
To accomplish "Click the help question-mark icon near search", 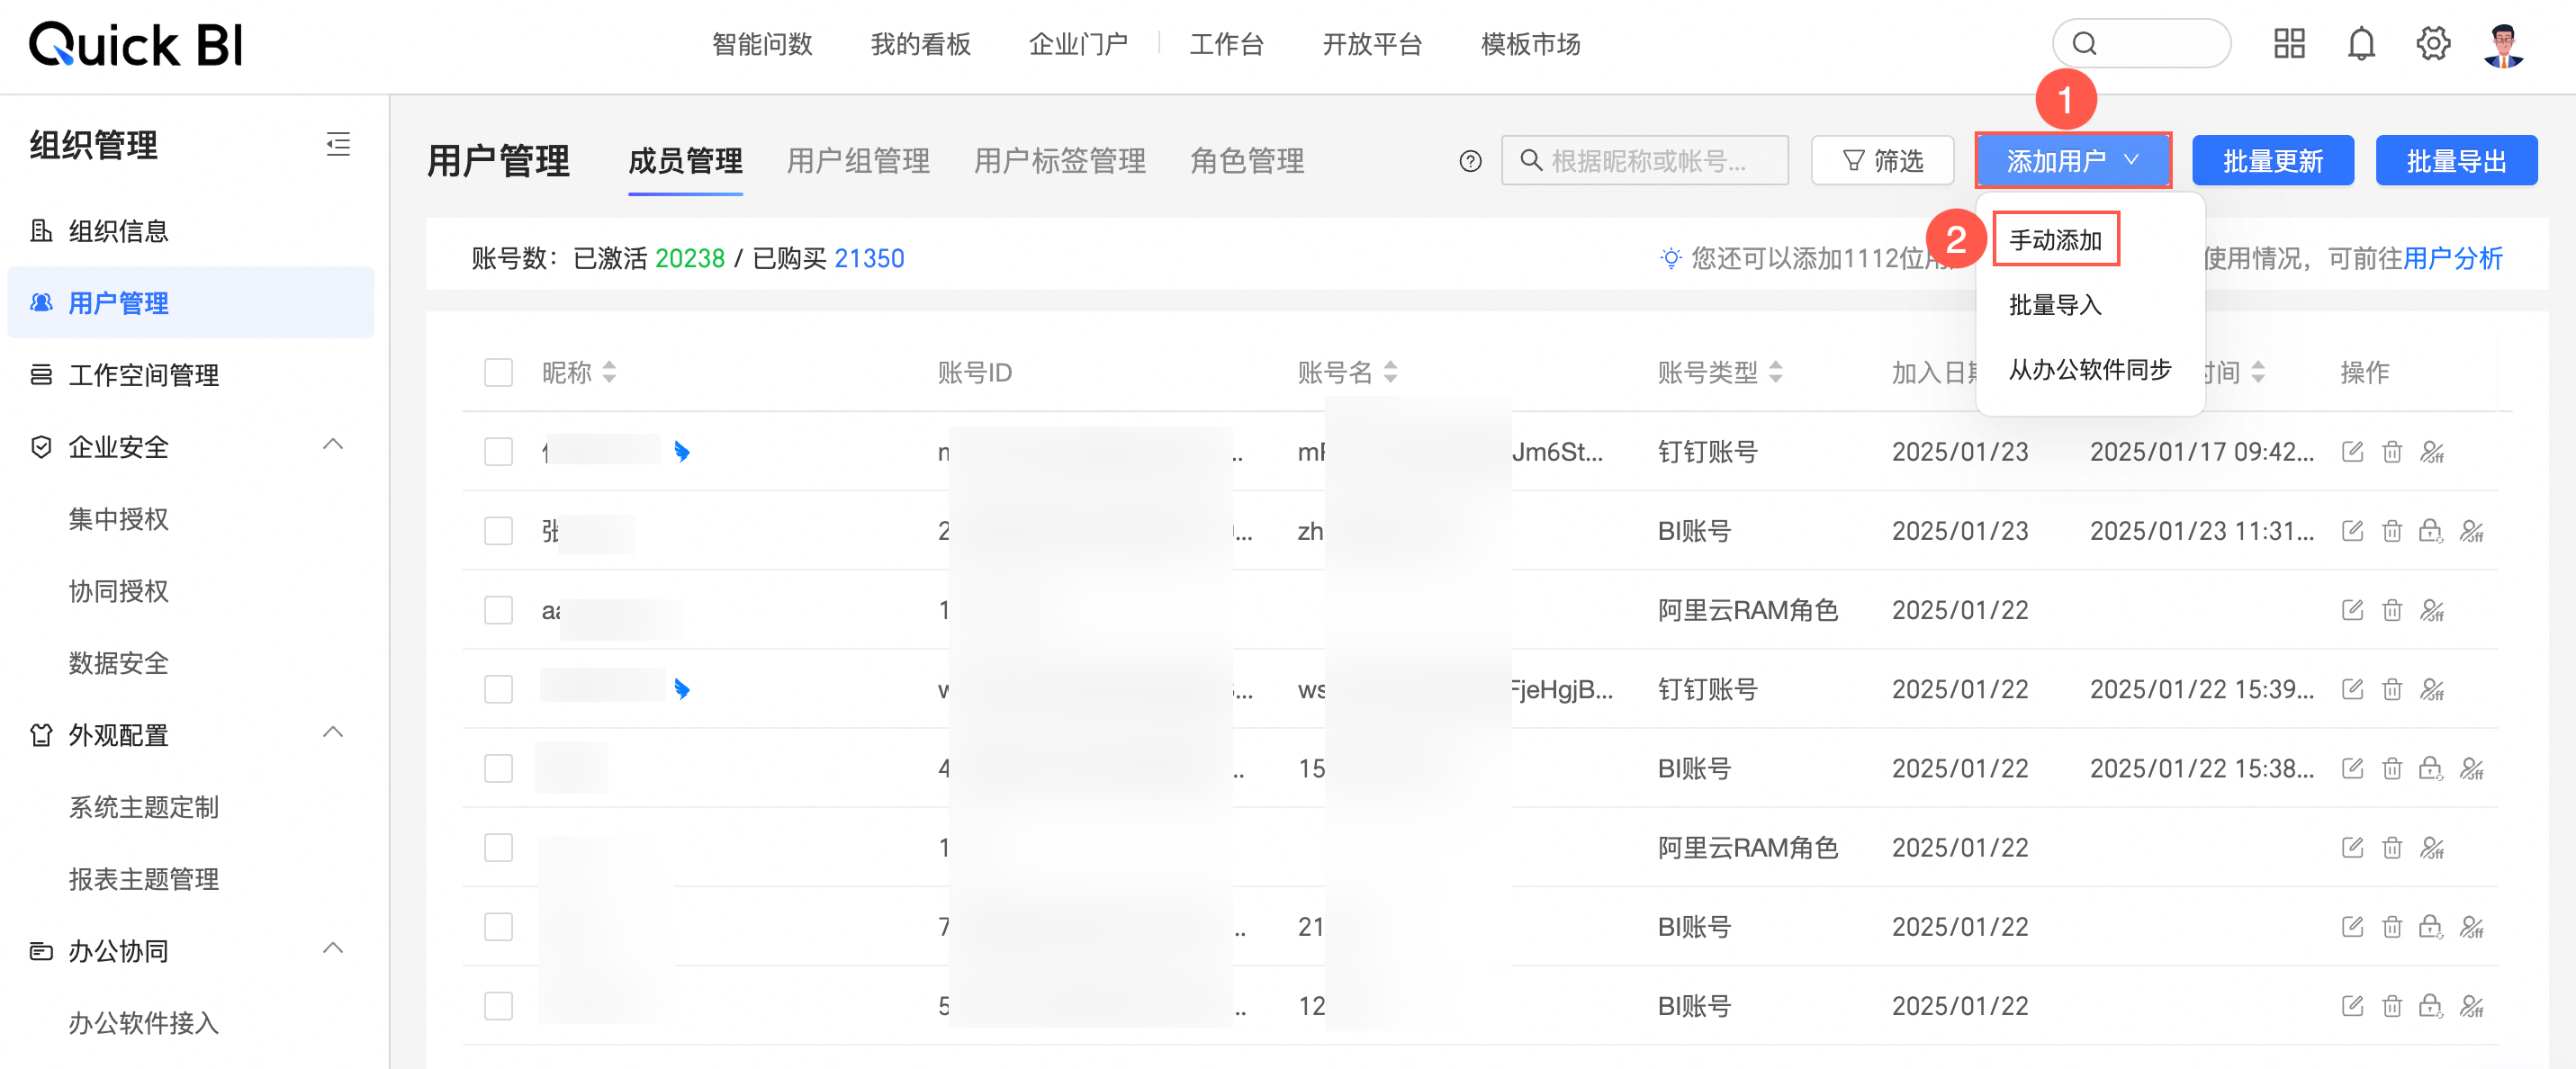I will pos(1469,161).
